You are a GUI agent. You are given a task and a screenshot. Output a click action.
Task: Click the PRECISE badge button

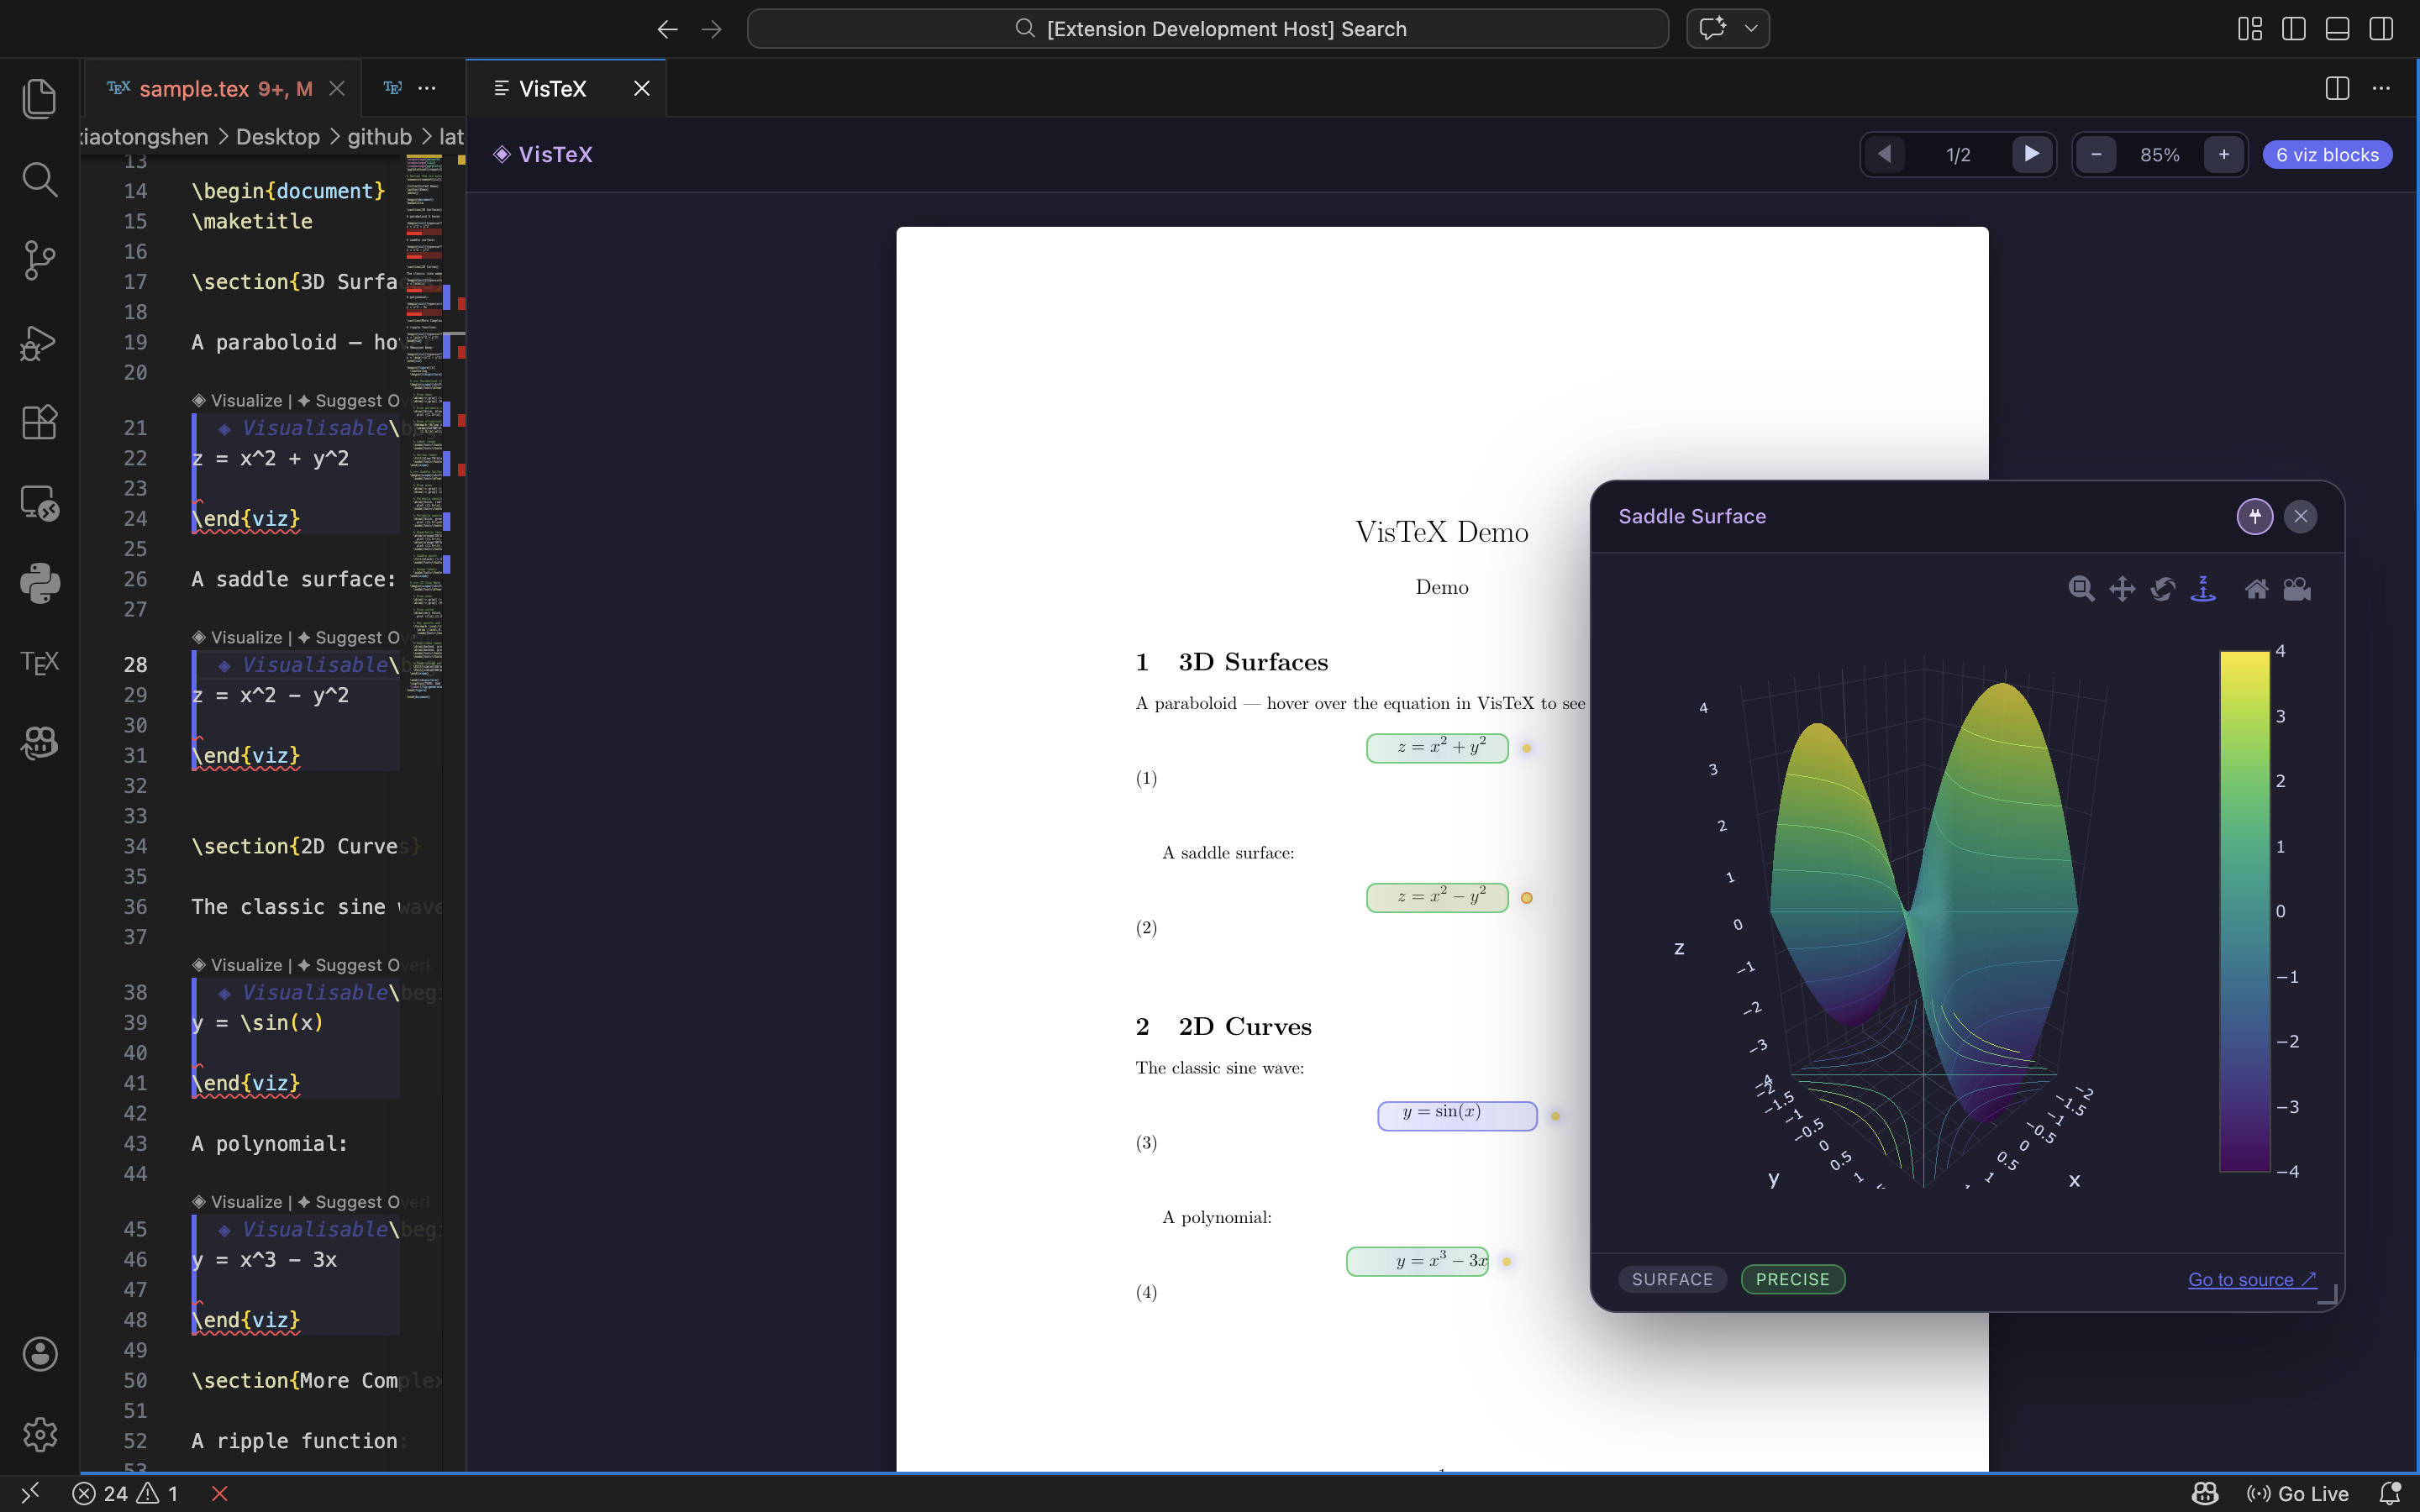(x=1792, y=1279)
